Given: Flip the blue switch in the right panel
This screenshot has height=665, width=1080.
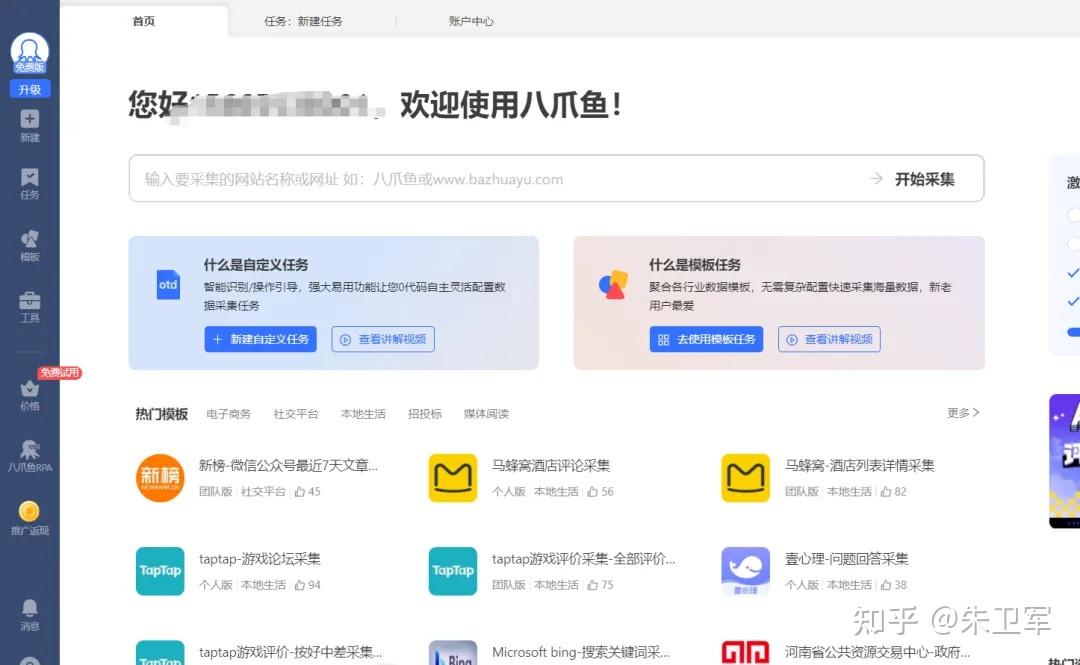Looking at the screenshot, I should click(1074, 332).
